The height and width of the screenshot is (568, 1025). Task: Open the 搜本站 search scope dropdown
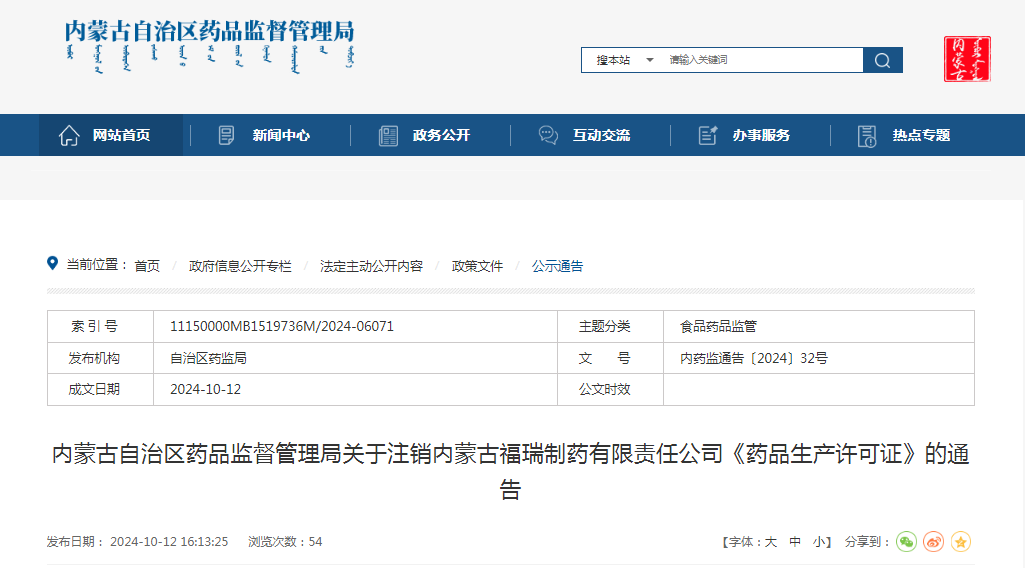pyautogui.click(x=624, y=60)
